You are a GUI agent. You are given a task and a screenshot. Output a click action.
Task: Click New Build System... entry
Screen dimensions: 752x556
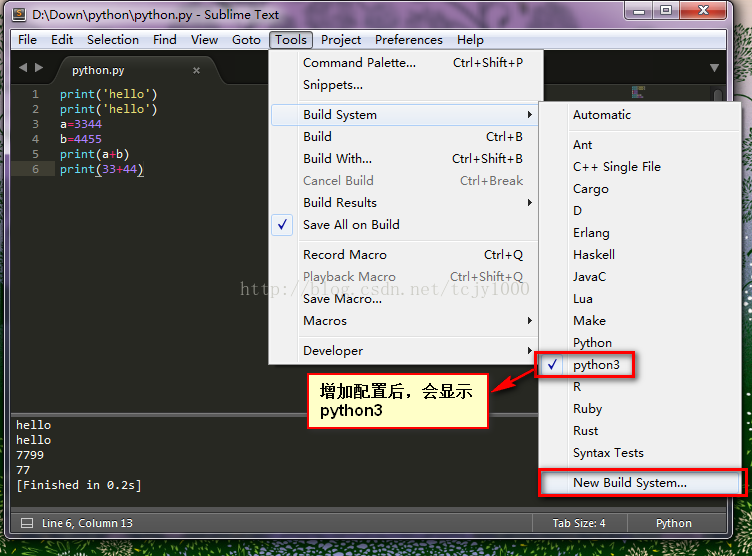640,483
